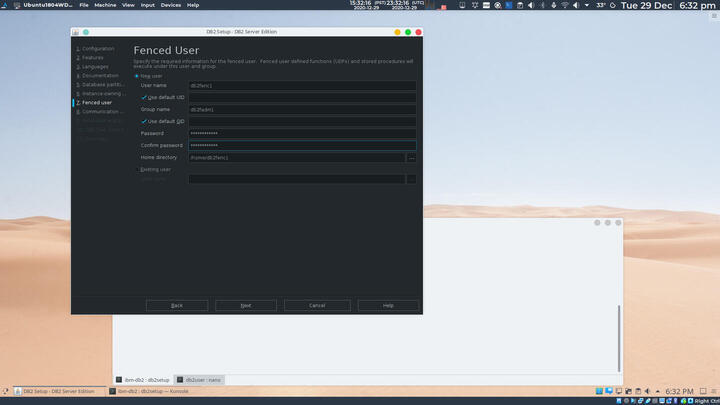
Task: Click the blue app icon in top tray
Action: coord(509,5)
